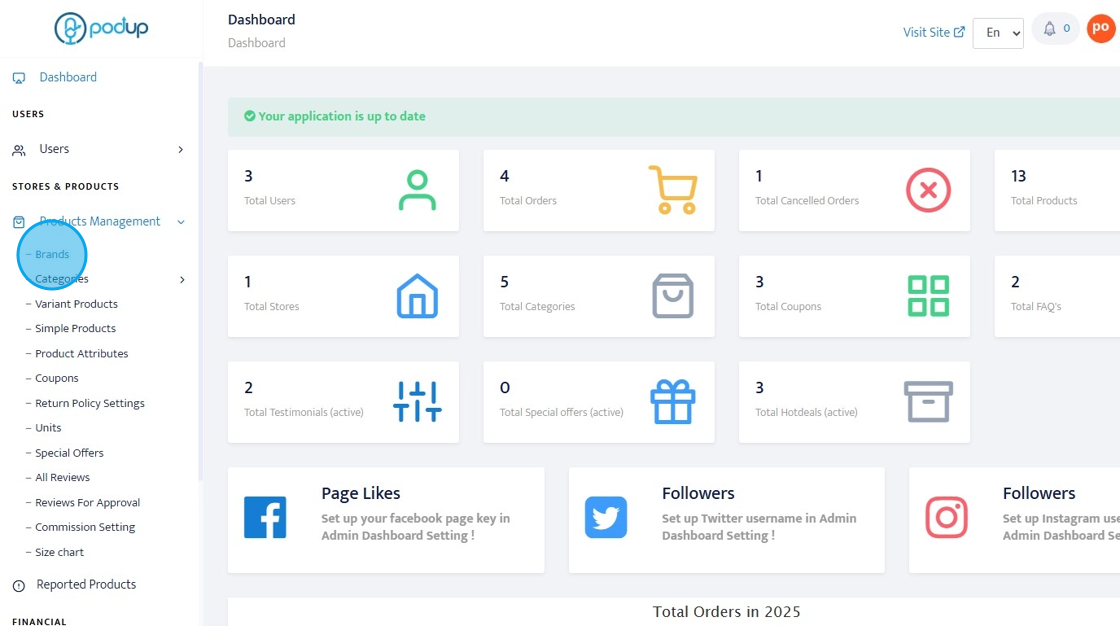Click the Visit Site link
This screenshot has height=626, width=1120.
933,32
